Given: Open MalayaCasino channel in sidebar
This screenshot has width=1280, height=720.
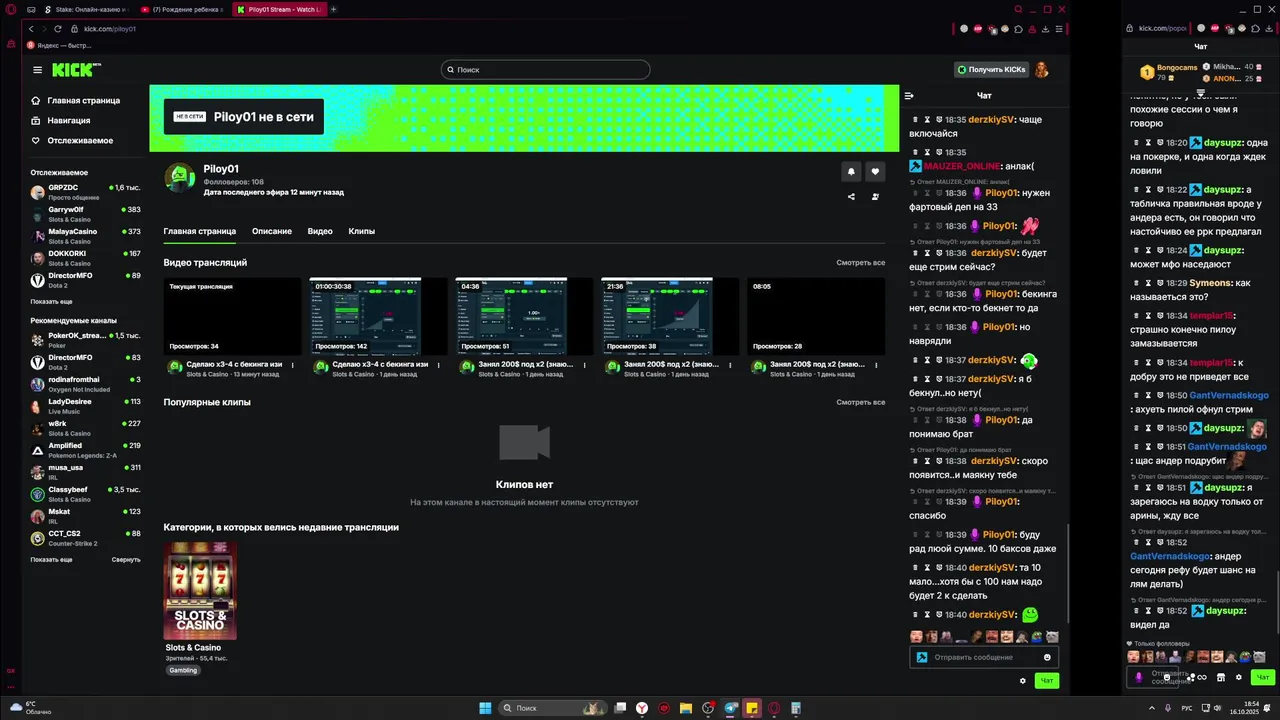Looking at the screenshot, I should coord(85,236).
